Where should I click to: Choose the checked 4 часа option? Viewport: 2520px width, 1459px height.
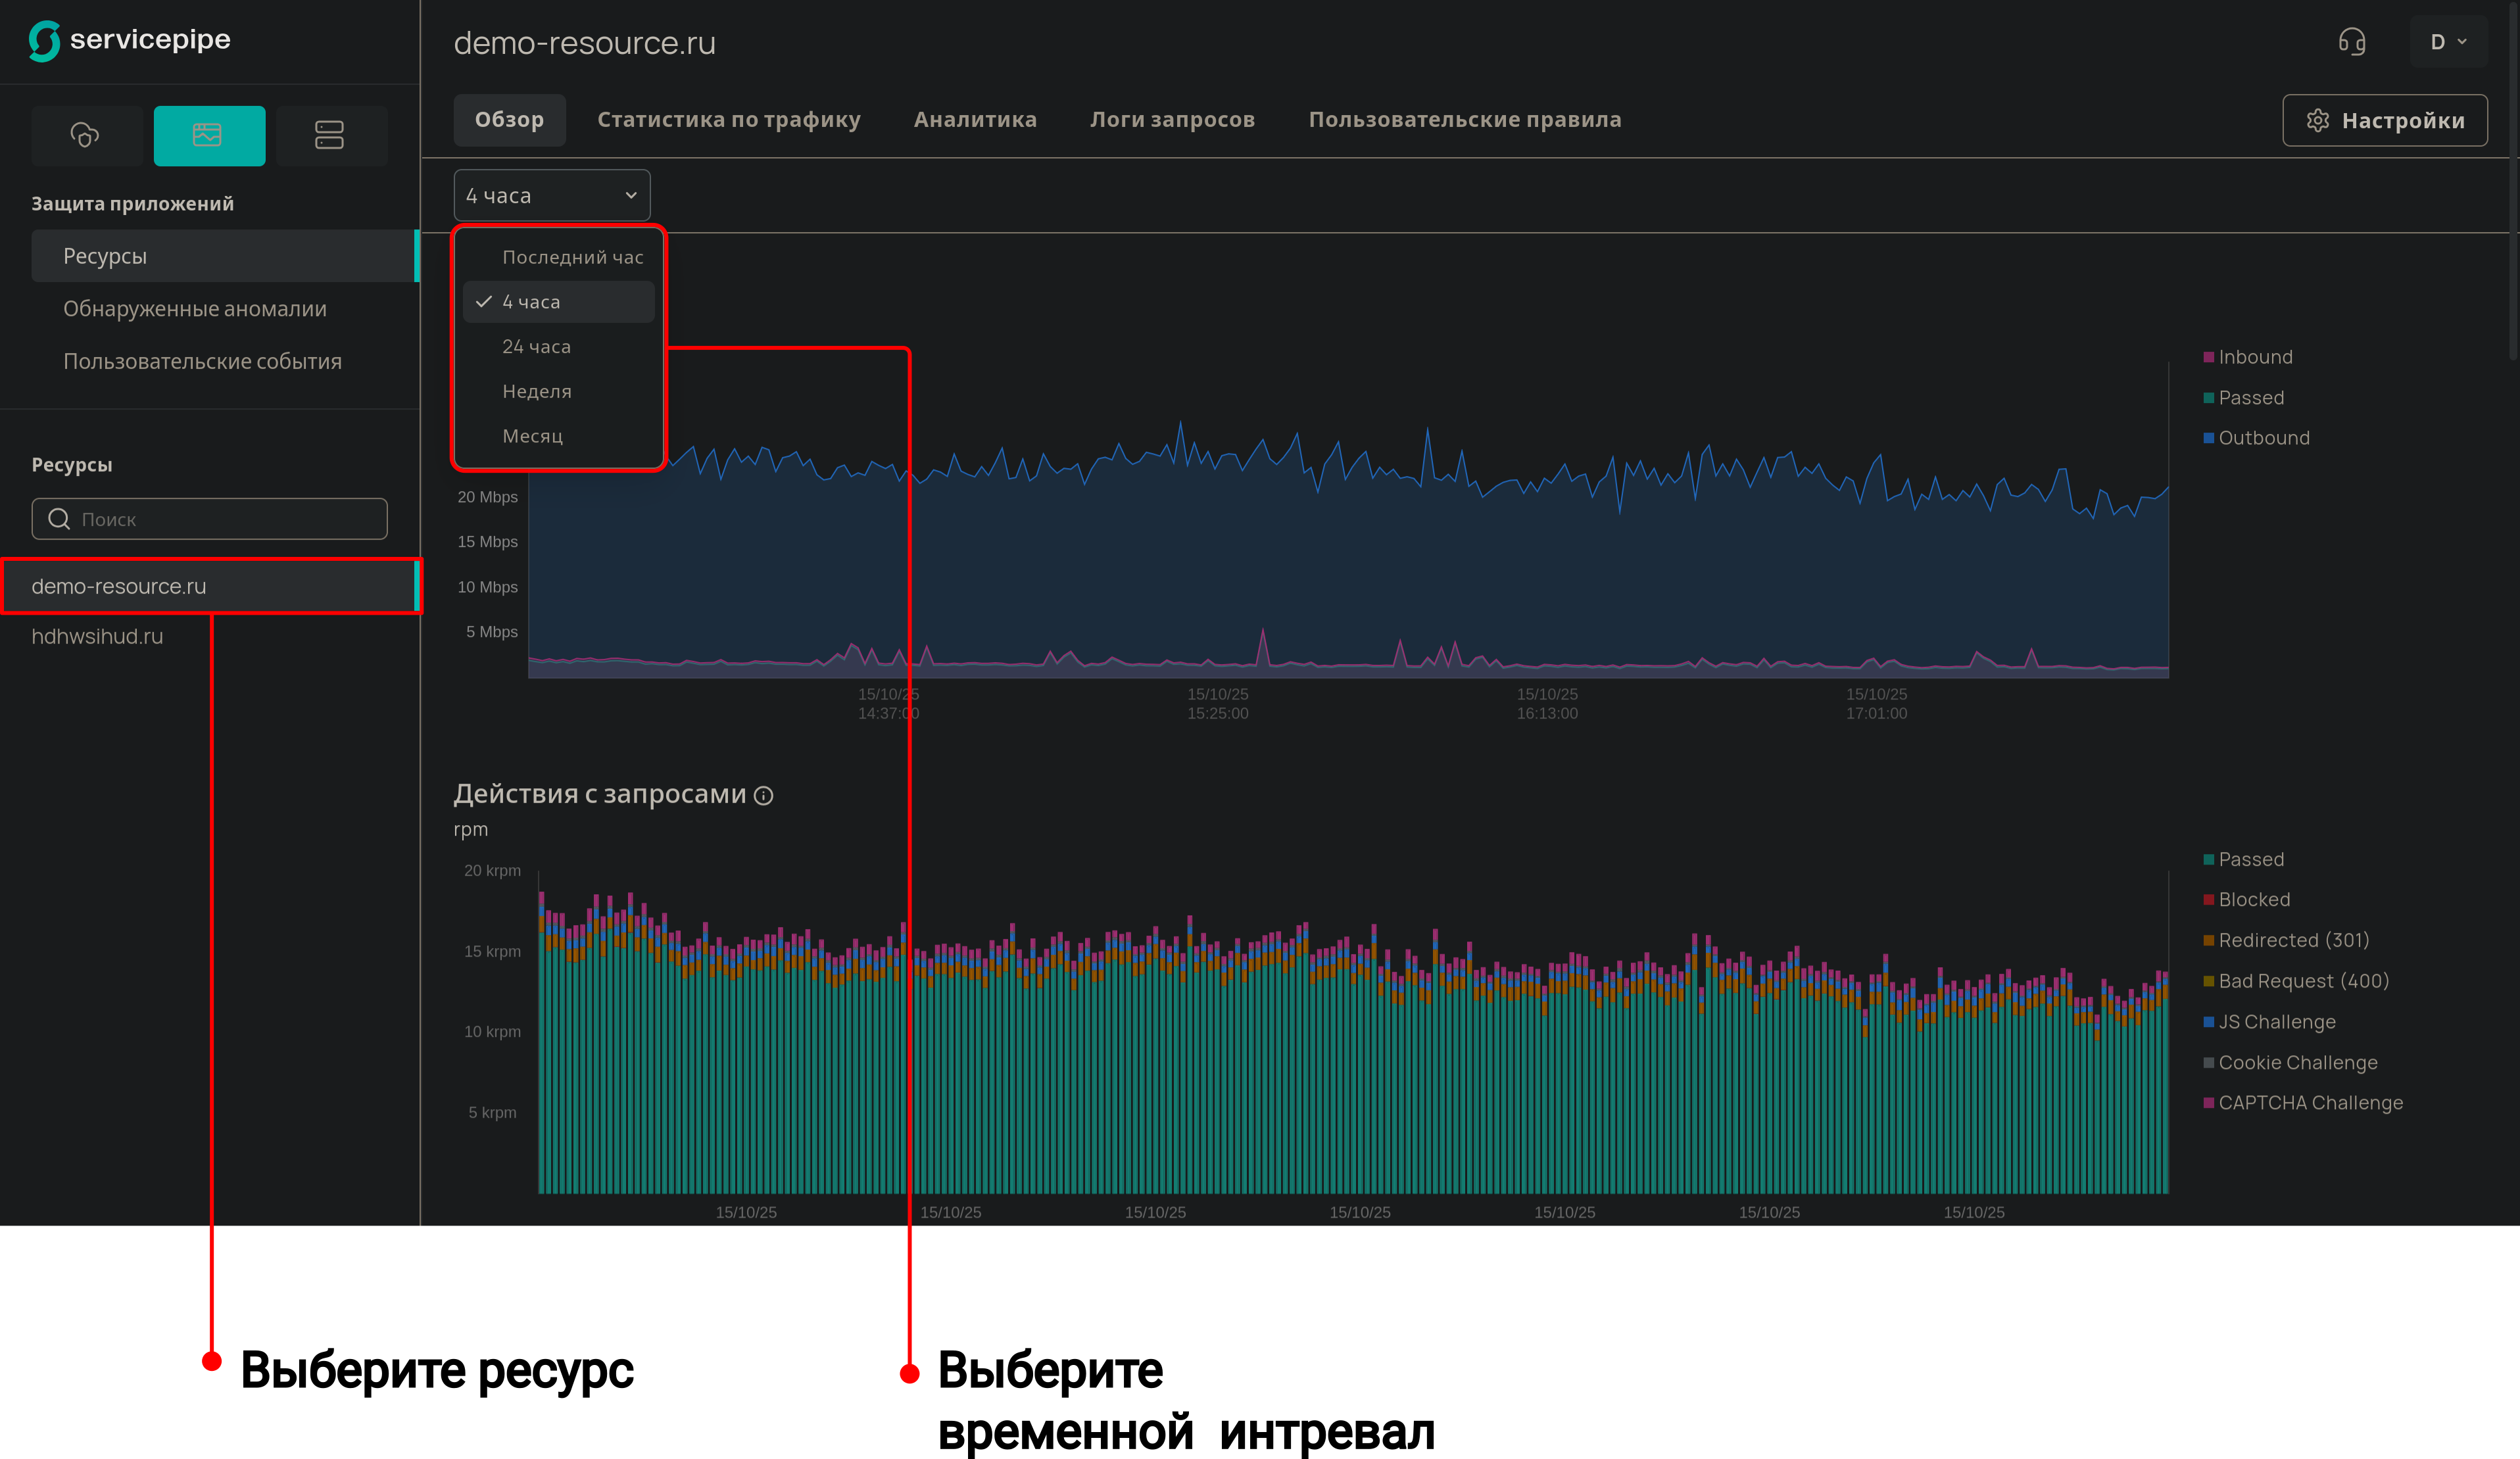[559, 302]
